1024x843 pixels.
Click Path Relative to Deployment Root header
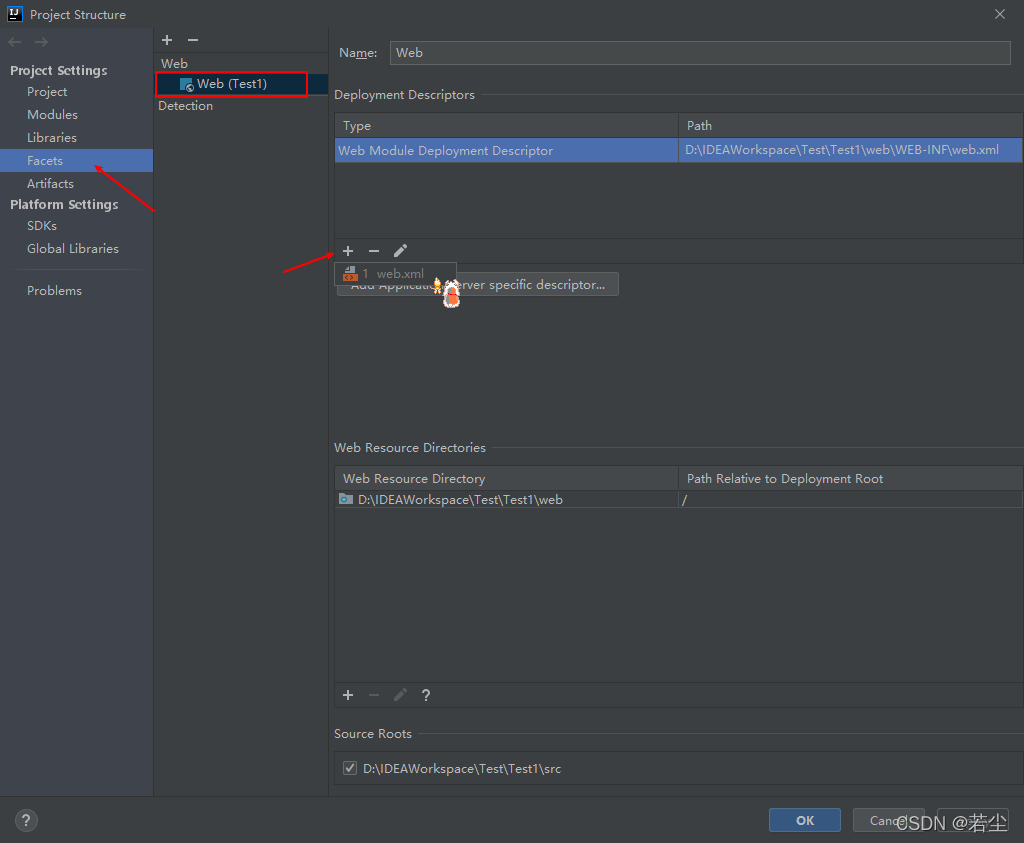click(x=850, y=479)
